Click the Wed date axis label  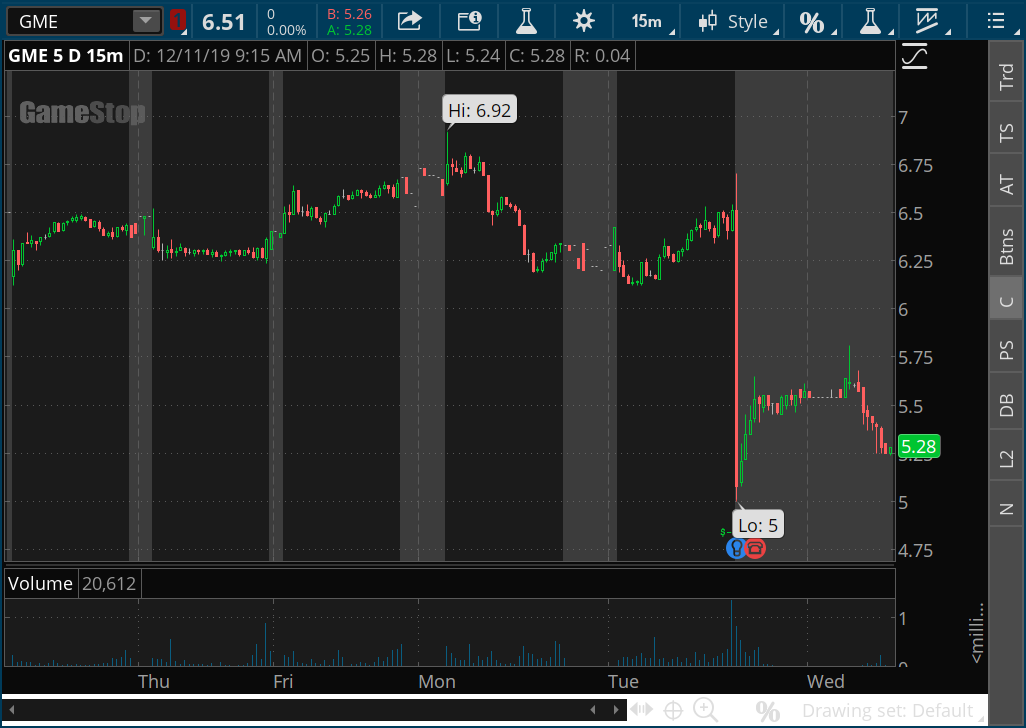[826, 682]
